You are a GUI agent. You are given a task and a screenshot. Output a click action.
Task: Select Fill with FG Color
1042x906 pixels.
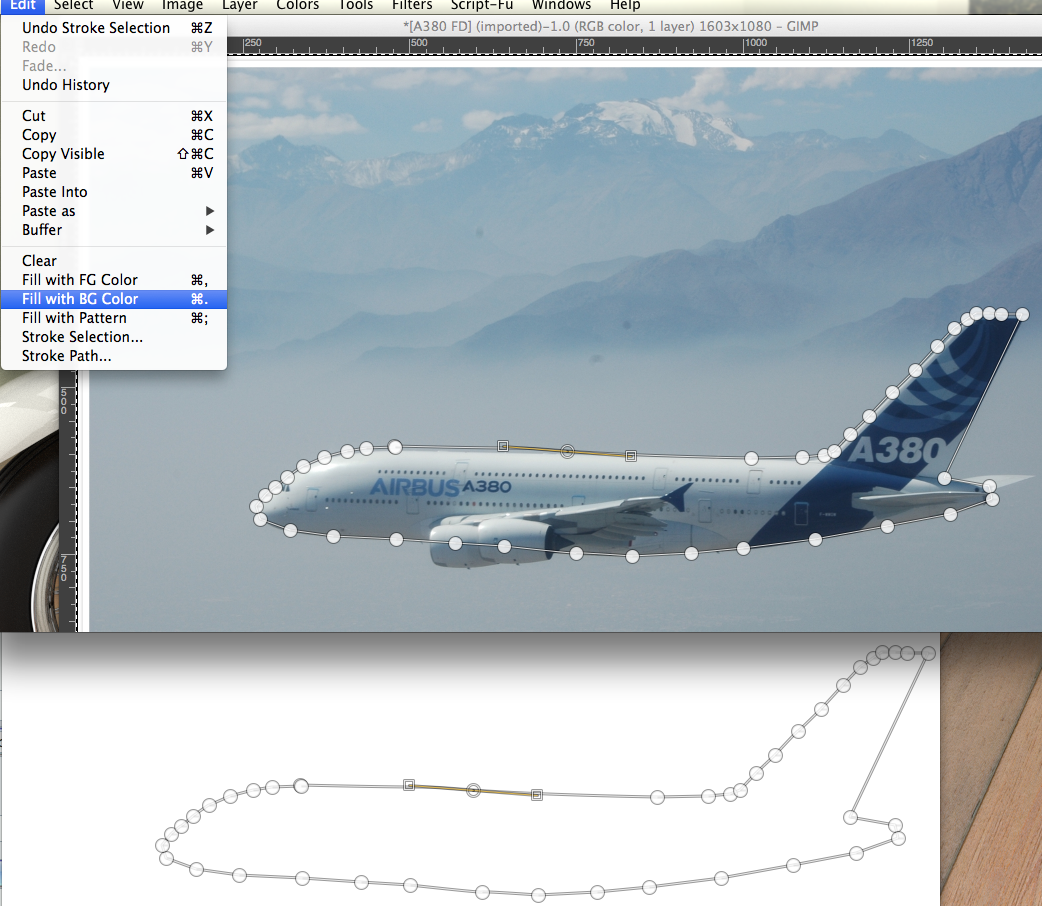coord(114,280)
